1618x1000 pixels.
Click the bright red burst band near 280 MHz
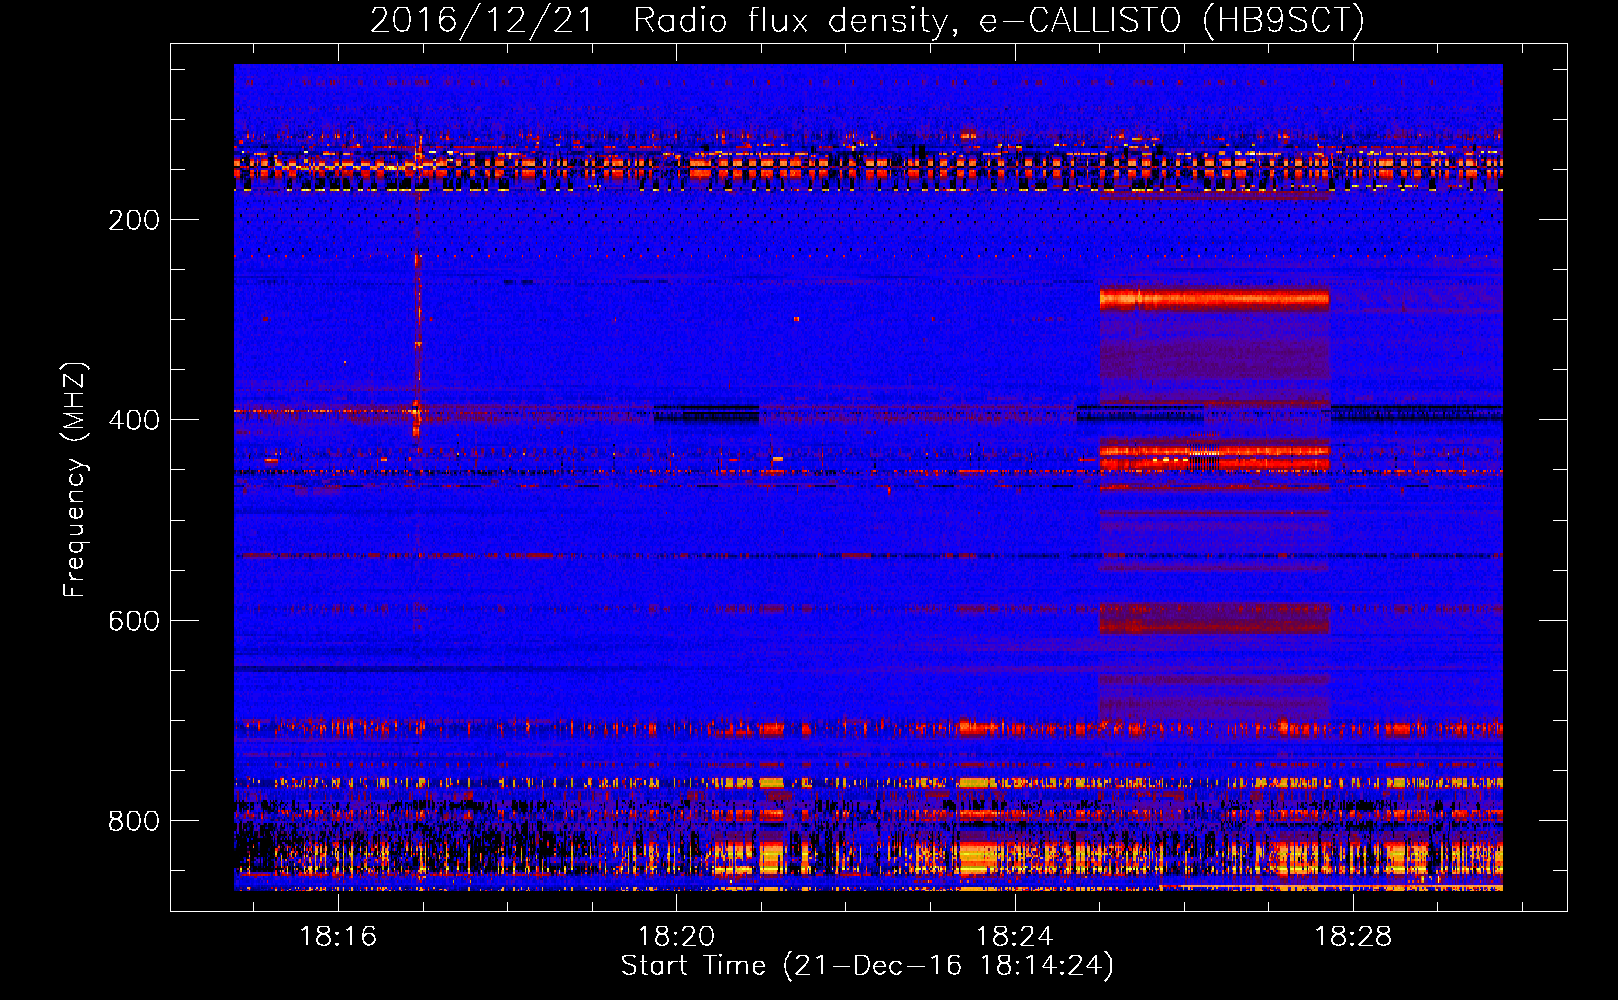click(x=1214, y=298)
